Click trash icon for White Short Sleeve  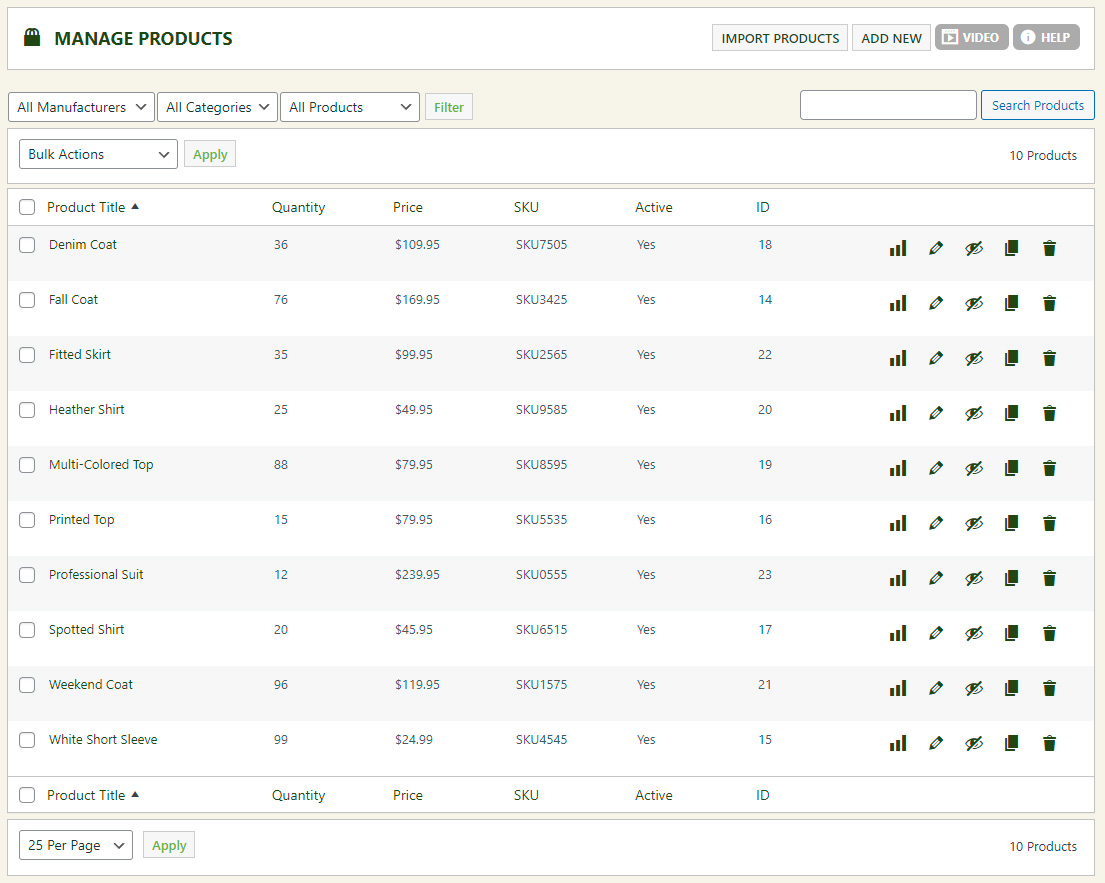click(1049, 743)
